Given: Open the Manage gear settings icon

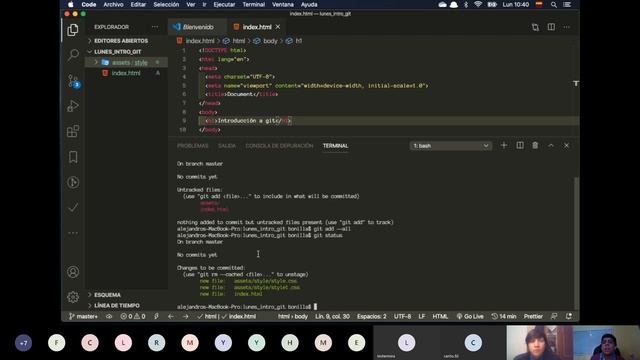Looking at the screenshot, I should click(x=73, y=297).
